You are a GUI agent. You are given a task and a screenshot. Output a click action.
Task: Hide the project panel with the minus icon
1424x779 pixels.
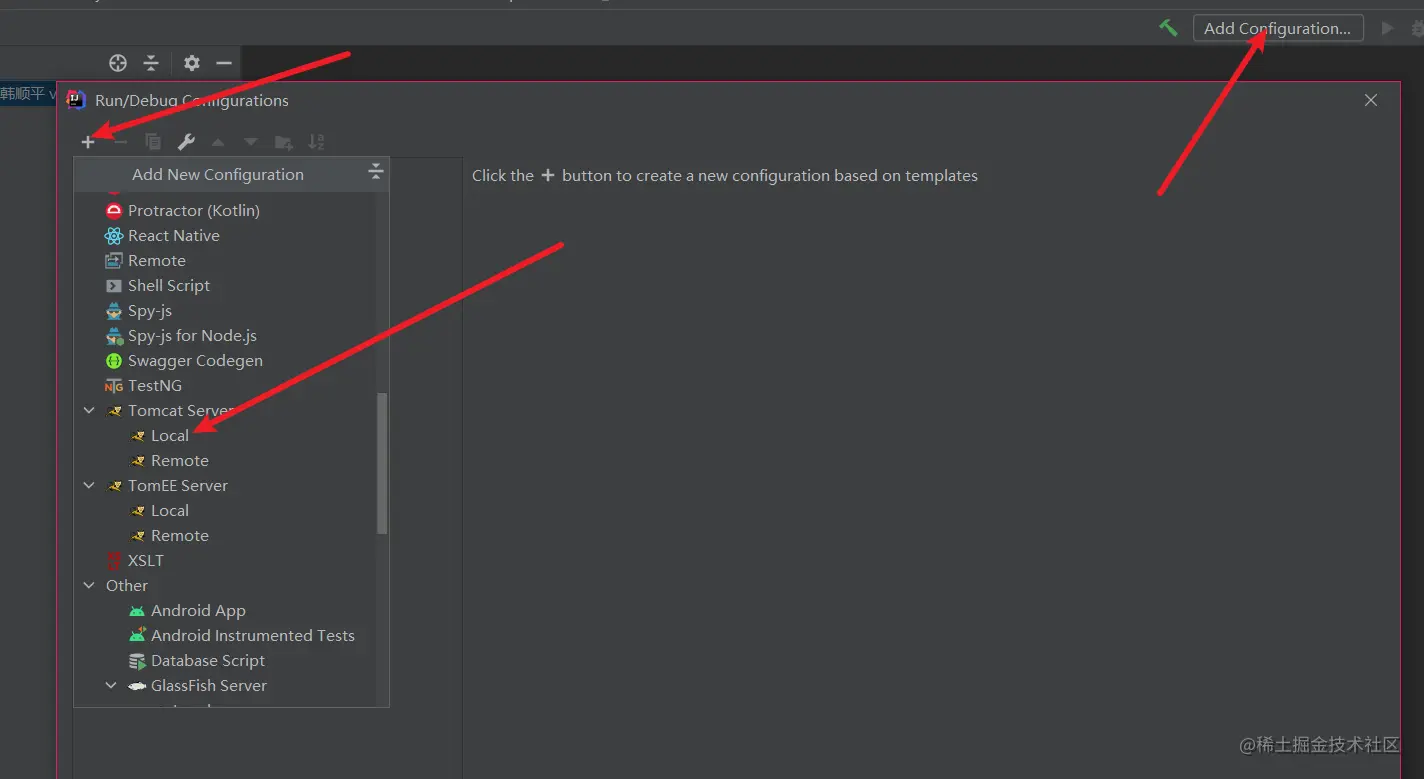click(x=224, y=63)
